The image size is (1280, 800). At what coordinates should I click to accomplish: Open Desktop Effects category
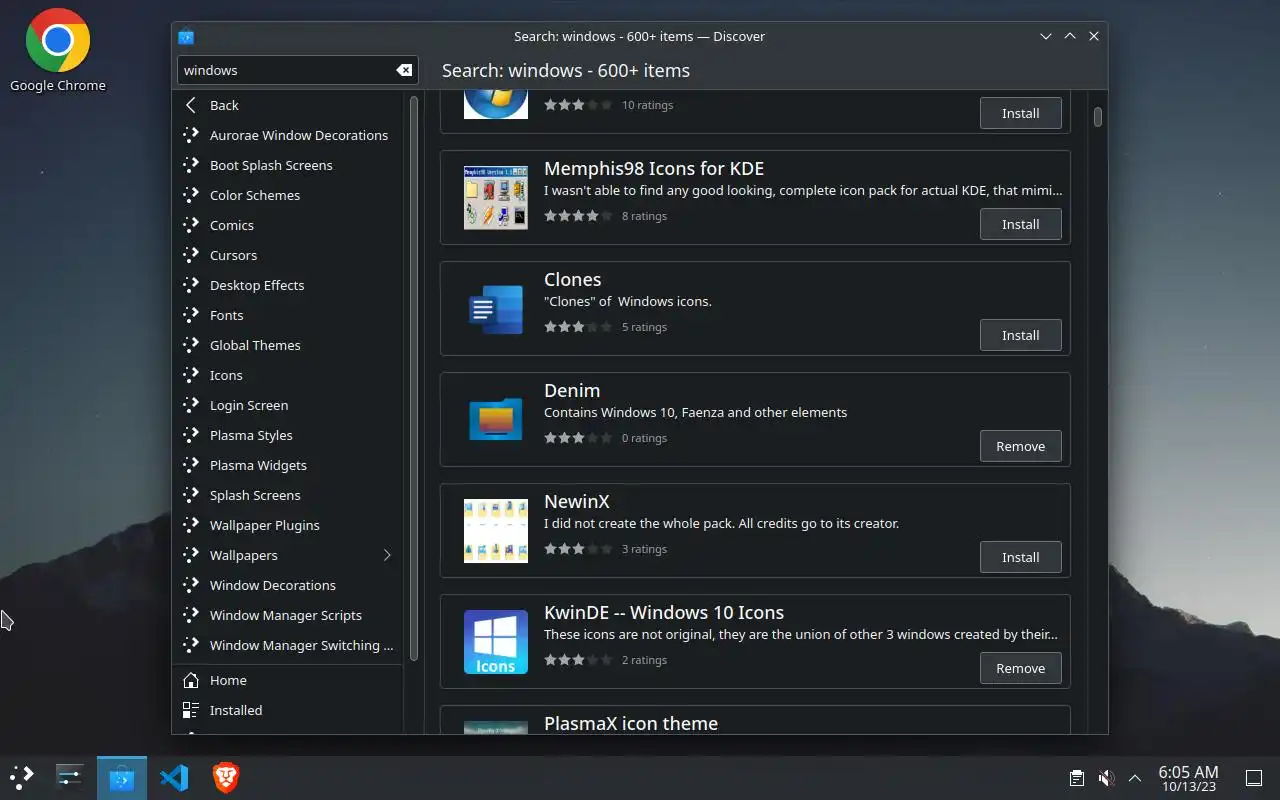pyautogui.click(x=288, y=285)
